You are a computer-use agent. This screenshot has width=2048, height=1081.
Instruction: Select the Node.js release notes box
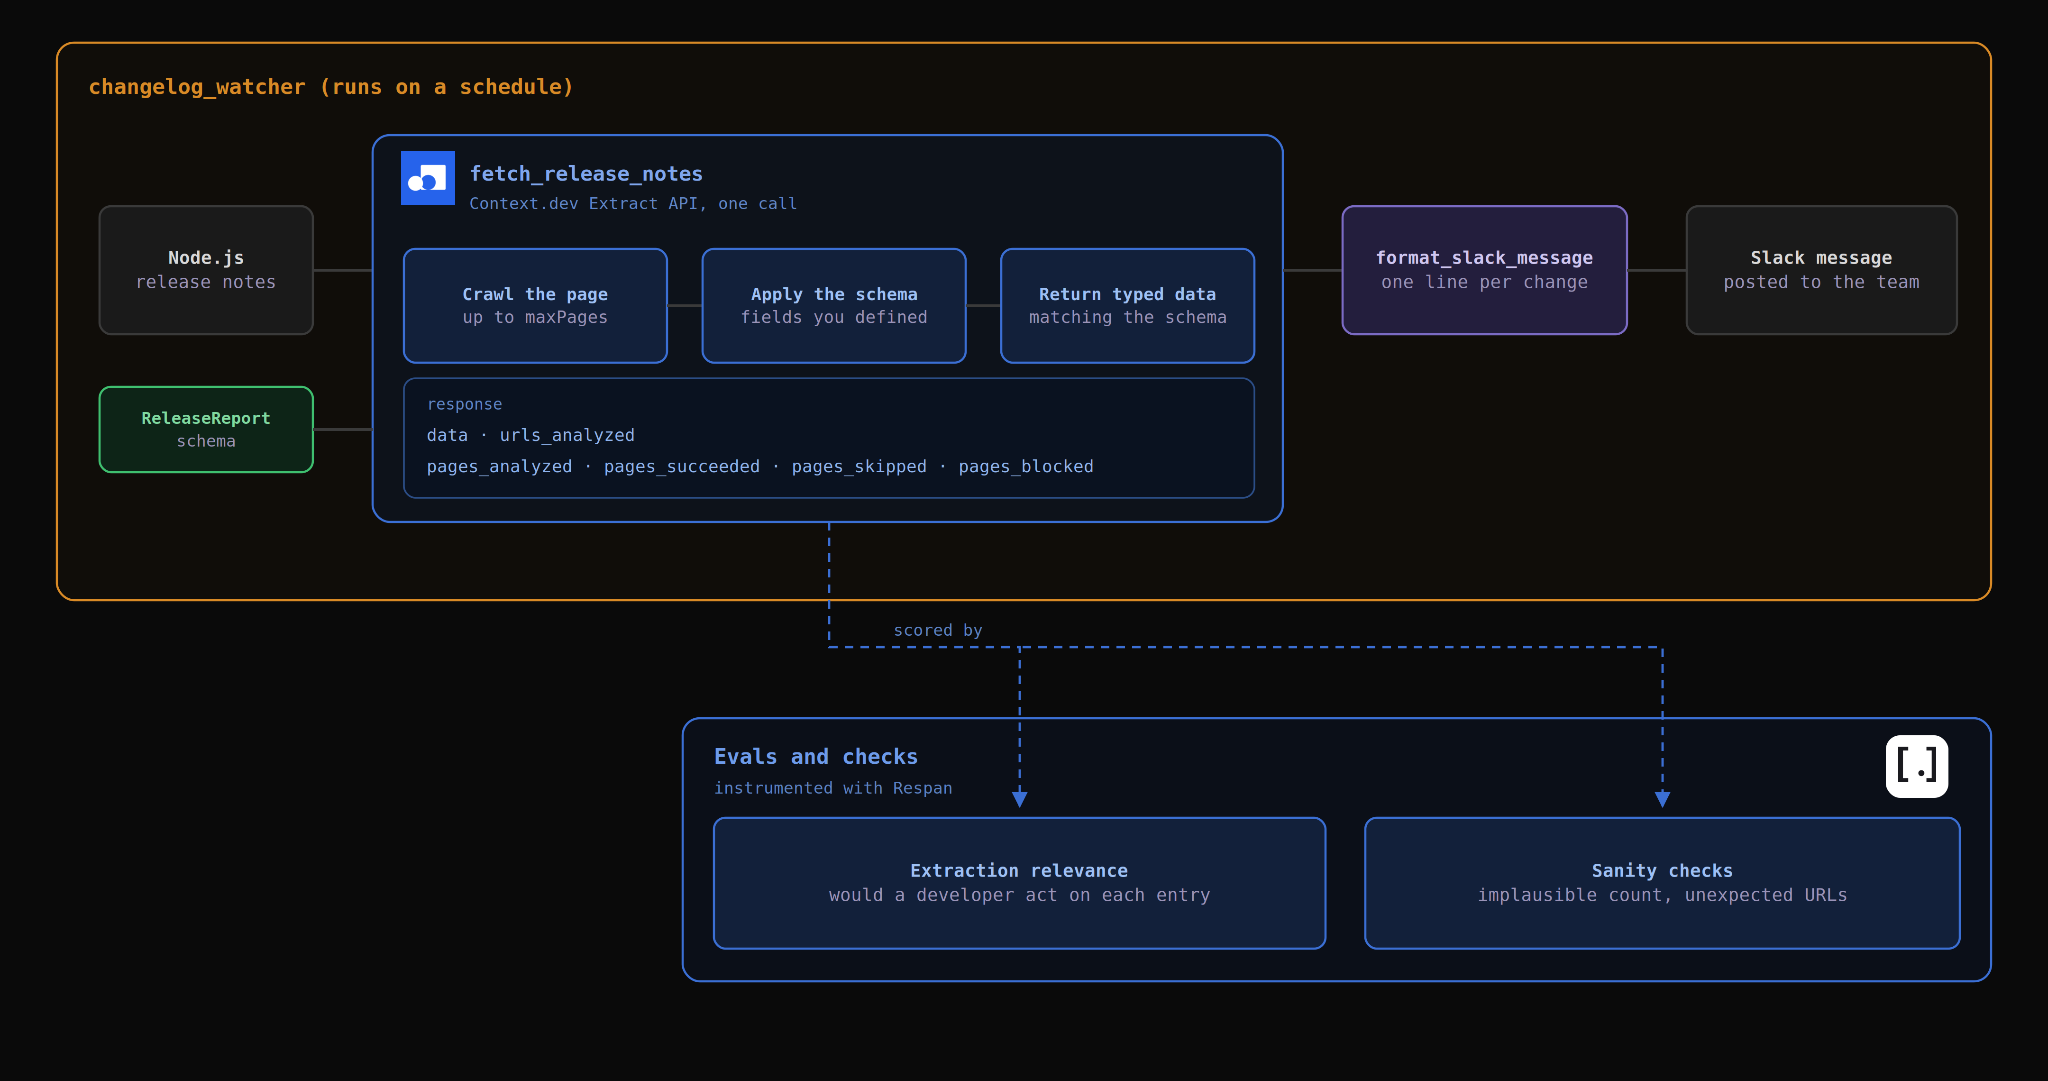tap(206, 270)
